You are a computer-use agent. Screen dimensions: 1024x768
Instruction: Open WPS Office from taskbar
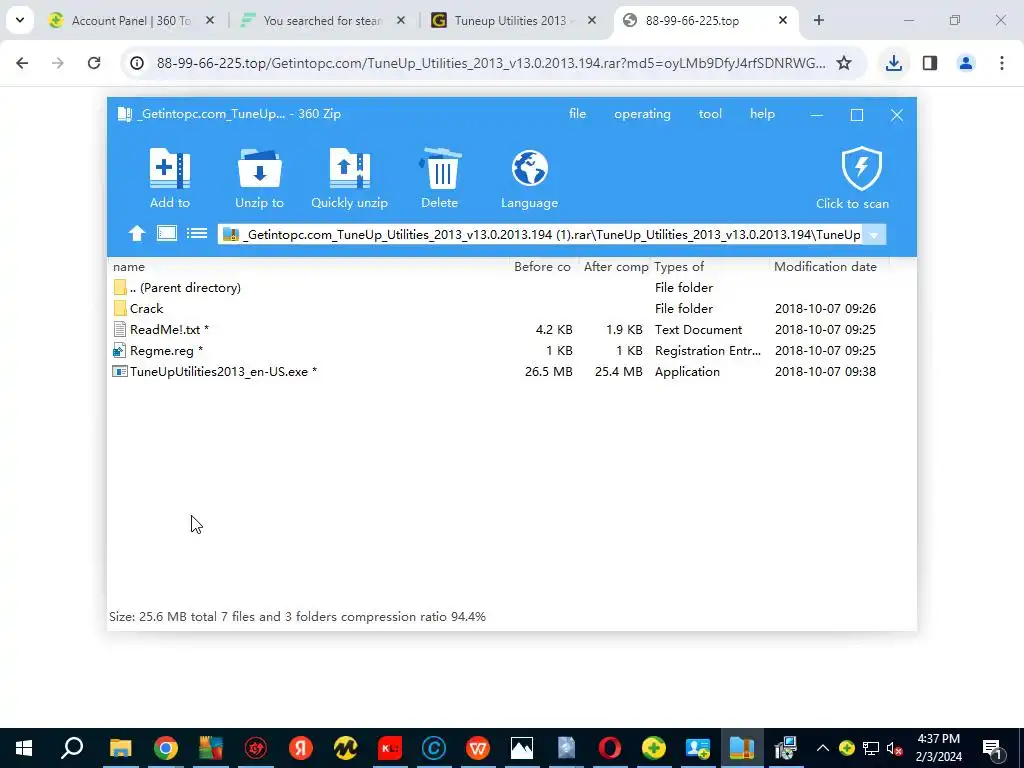click(478, 748)
